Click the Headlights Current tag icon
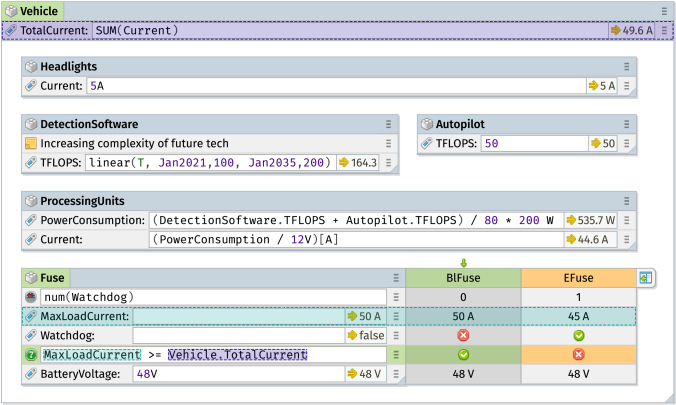This screenshot has height=405, width=676. 31,85
